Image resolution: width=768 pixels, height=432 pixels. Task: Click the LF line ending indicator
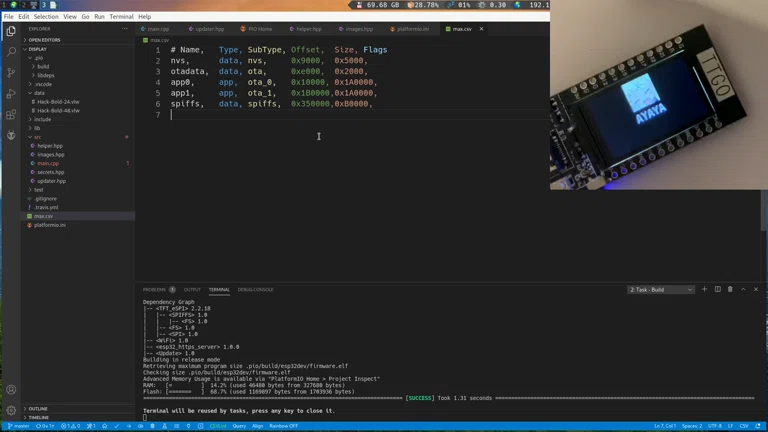730,426
